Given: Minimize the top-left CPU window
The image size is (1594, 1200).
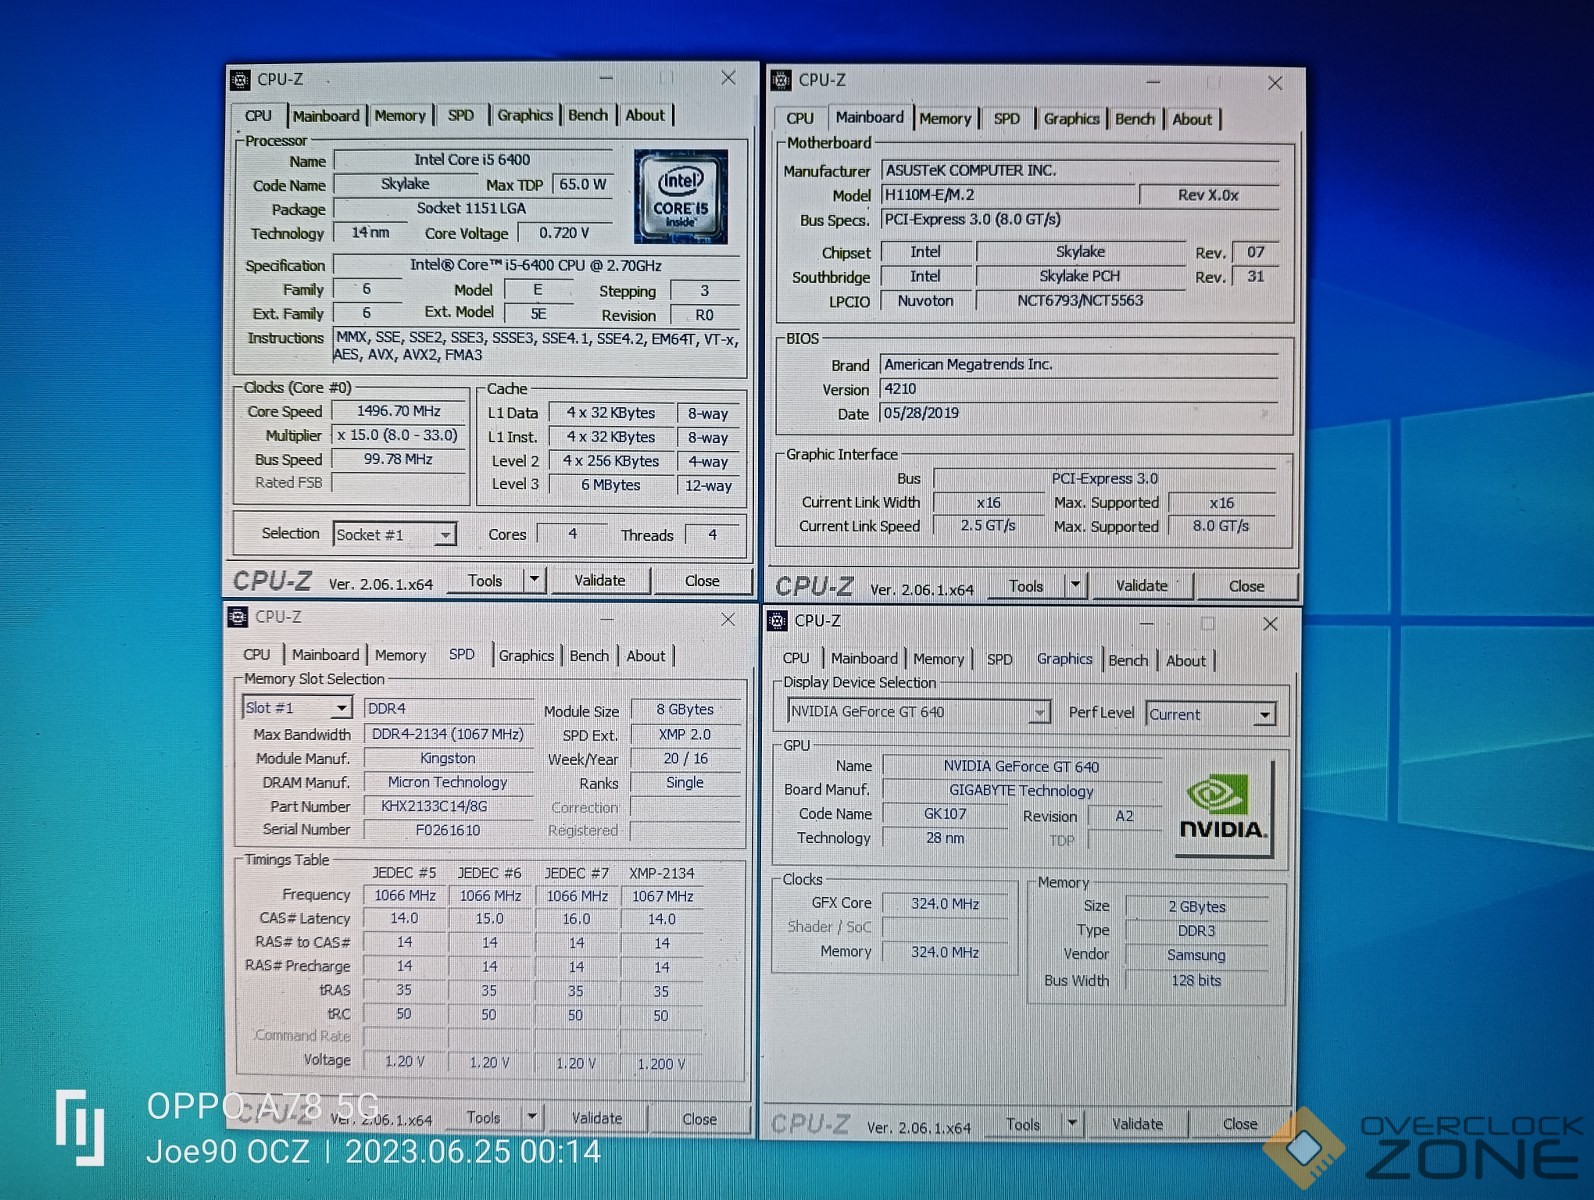Looking at the screenshot, I should coord(606,78).
